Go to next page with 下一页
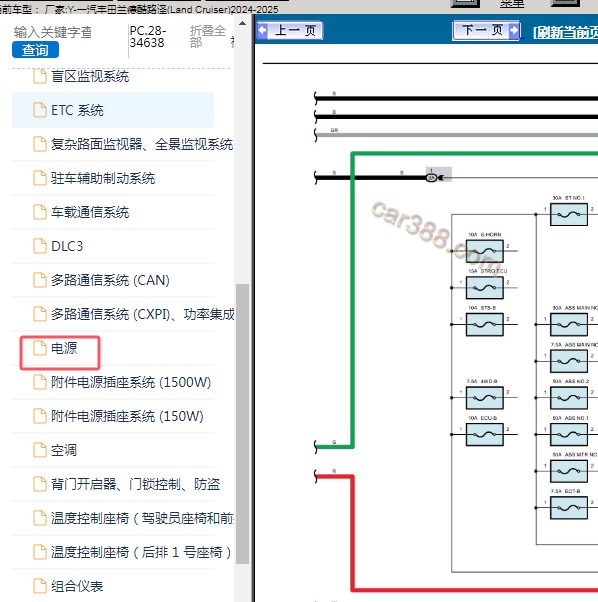This screenshot has height=602, width=598. pyautogui.click(x=486, y=30)
